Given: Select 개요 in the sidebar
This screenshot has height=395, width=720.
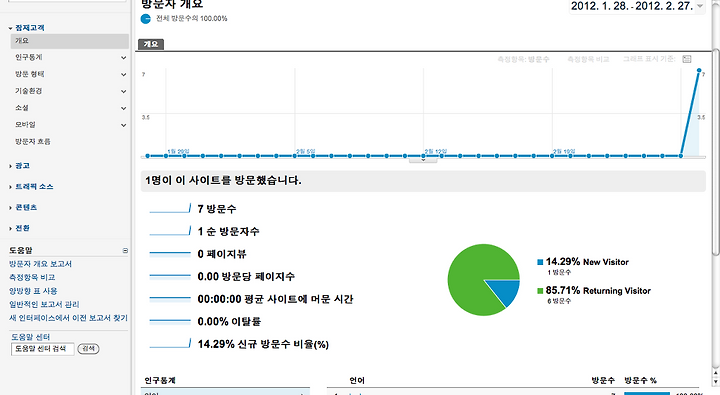Looking at the screenshot, I should 69,41.
